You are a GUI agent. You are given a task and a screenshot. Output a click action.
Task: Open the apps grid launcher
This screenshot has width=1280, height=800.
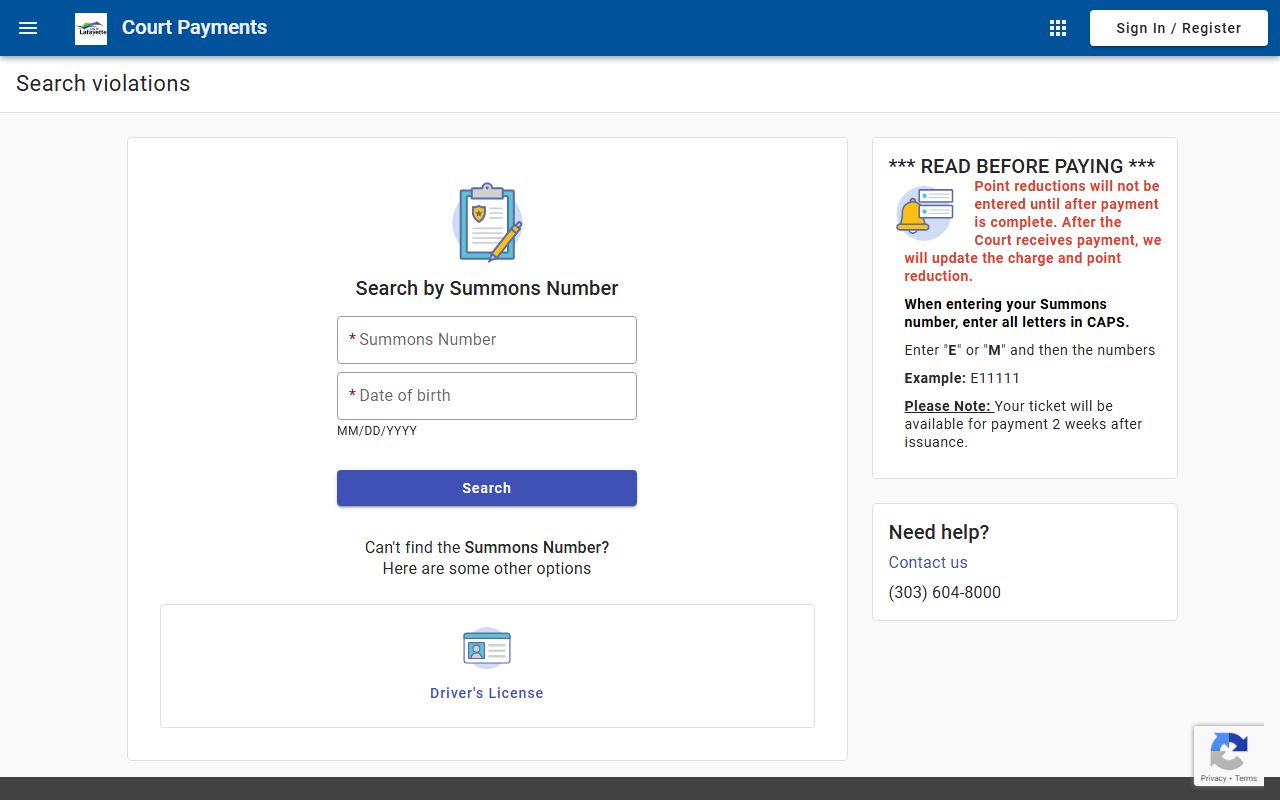pyautogui.click(x=1058, y=28)
